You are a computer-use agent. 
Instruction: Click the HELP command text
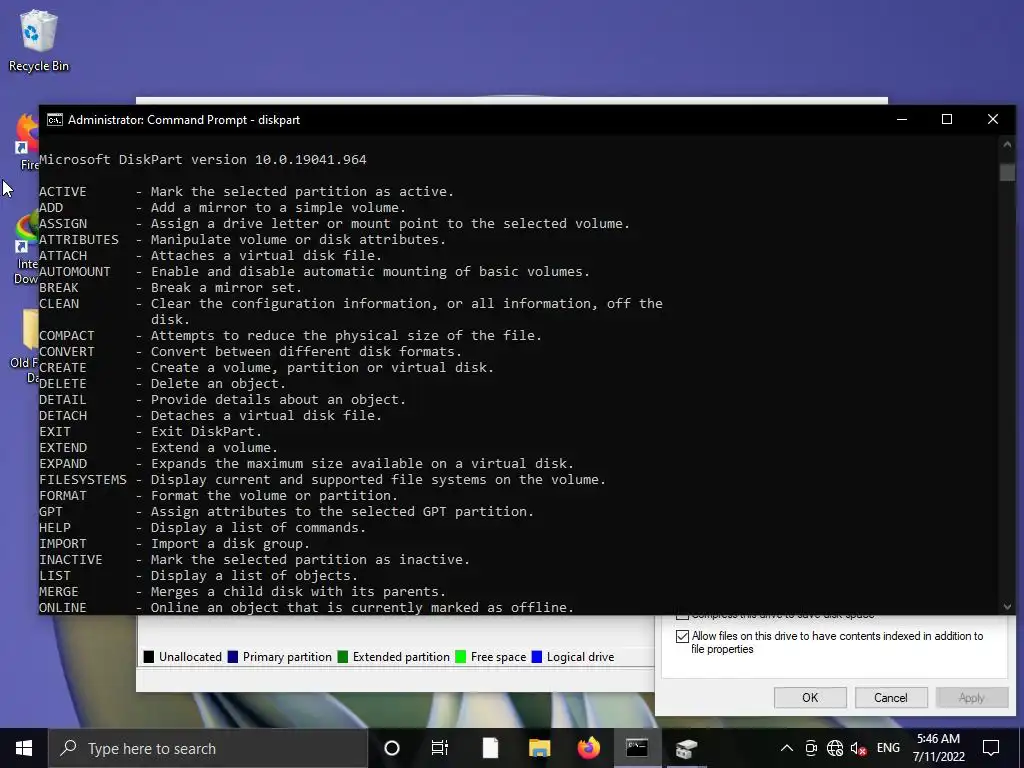55,528
